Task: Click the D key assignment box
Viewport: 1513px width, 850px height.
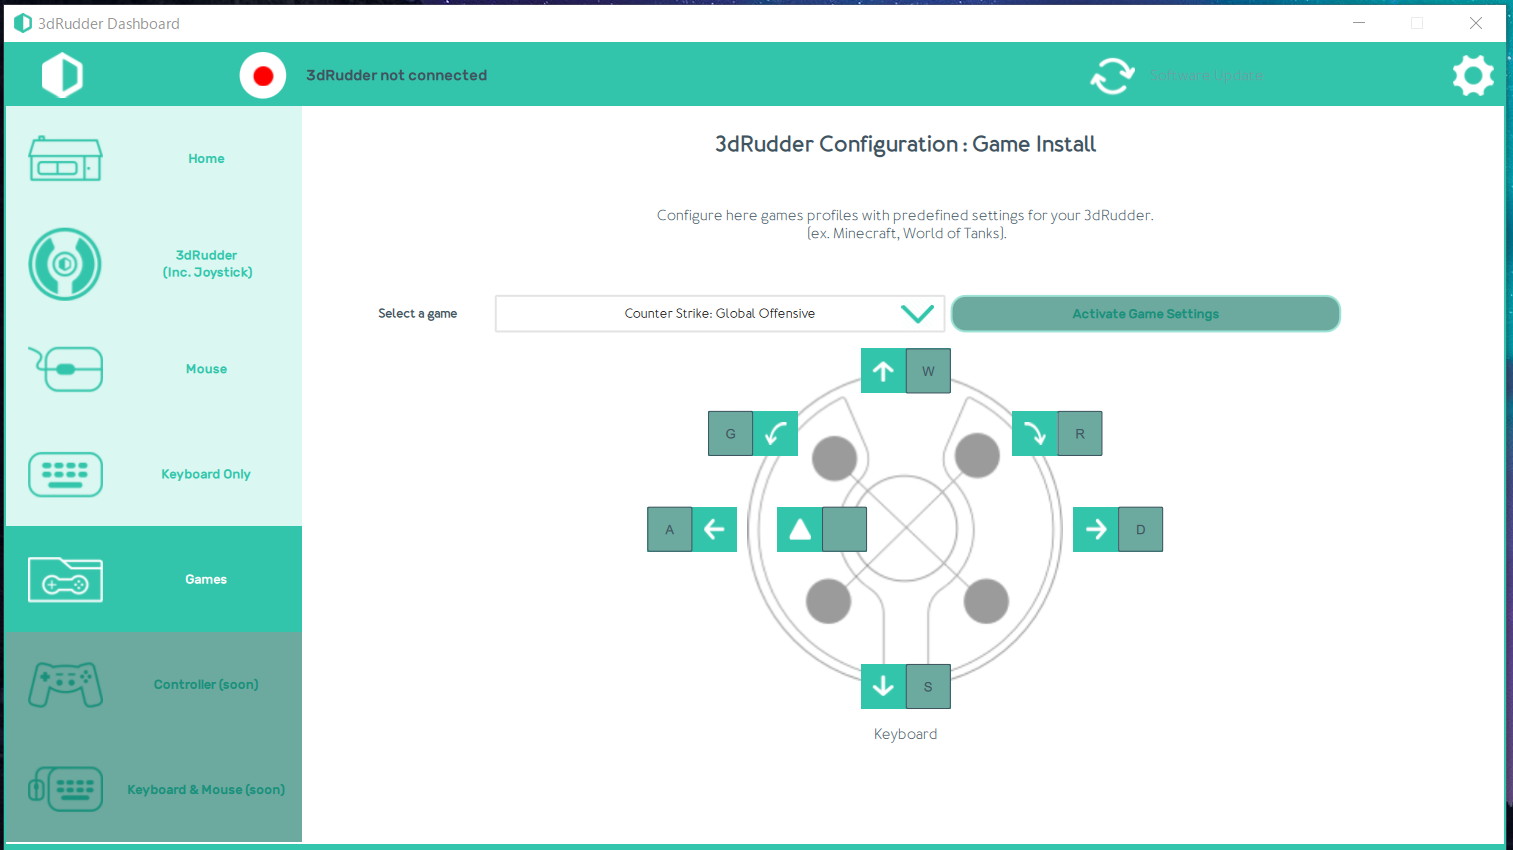Action: click(x=1140, y=529)
